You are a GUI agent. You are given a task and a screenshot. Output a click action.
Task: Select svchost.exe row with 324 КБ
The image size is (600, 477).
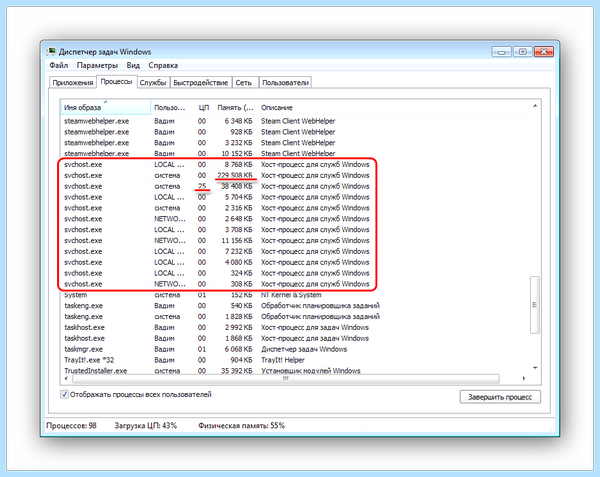(x=295, y=273)
